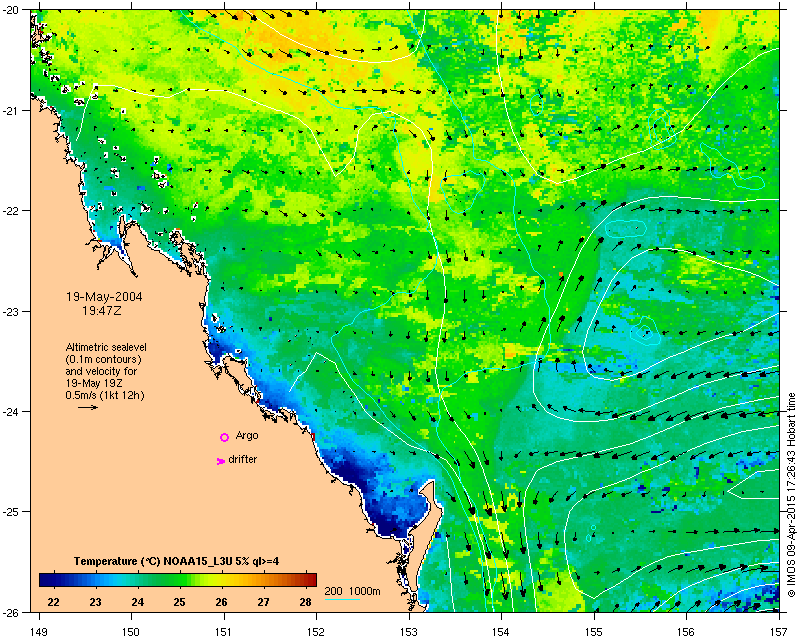Click the '152' longitude axis label
This screenshot has width=800, height=640.
pyautogui.click(x=316, y=632)
